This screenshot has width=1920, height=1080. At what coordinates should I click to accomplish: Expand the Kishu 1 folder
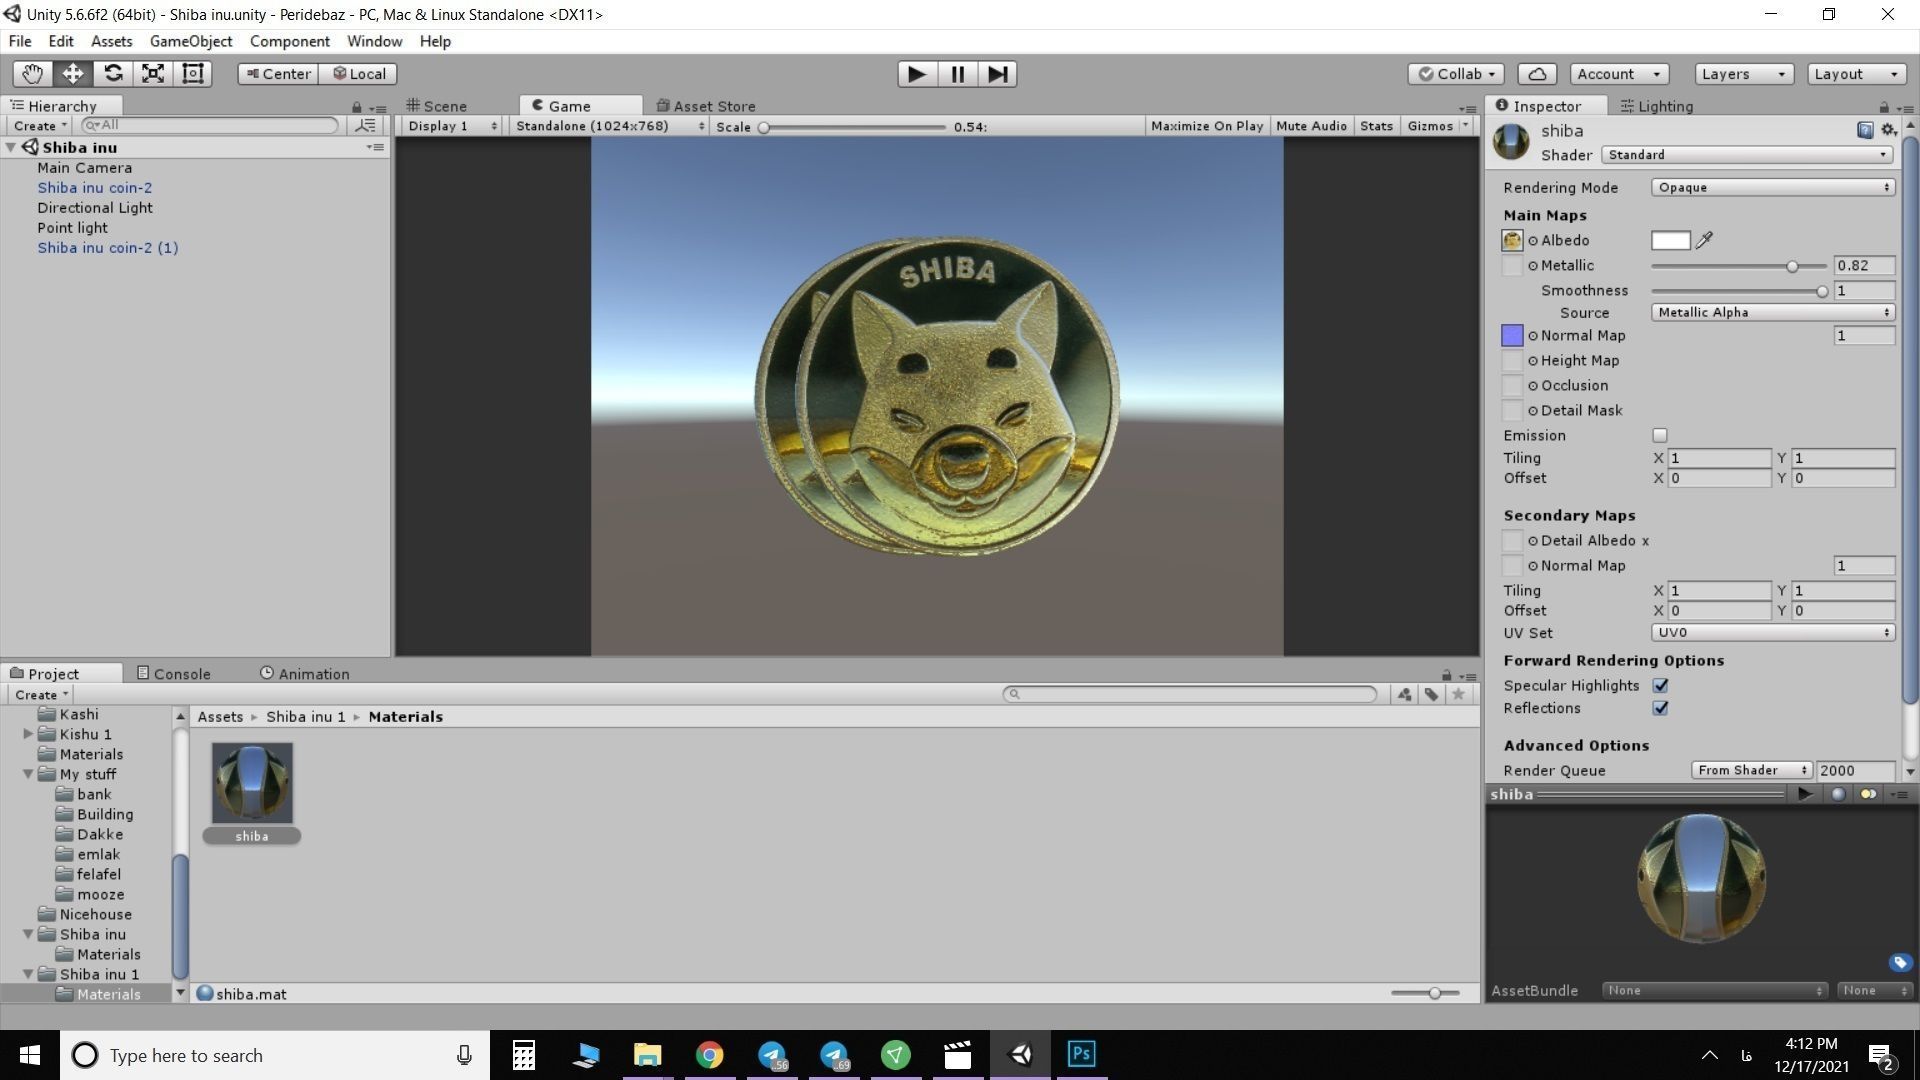tap(28, 734)
